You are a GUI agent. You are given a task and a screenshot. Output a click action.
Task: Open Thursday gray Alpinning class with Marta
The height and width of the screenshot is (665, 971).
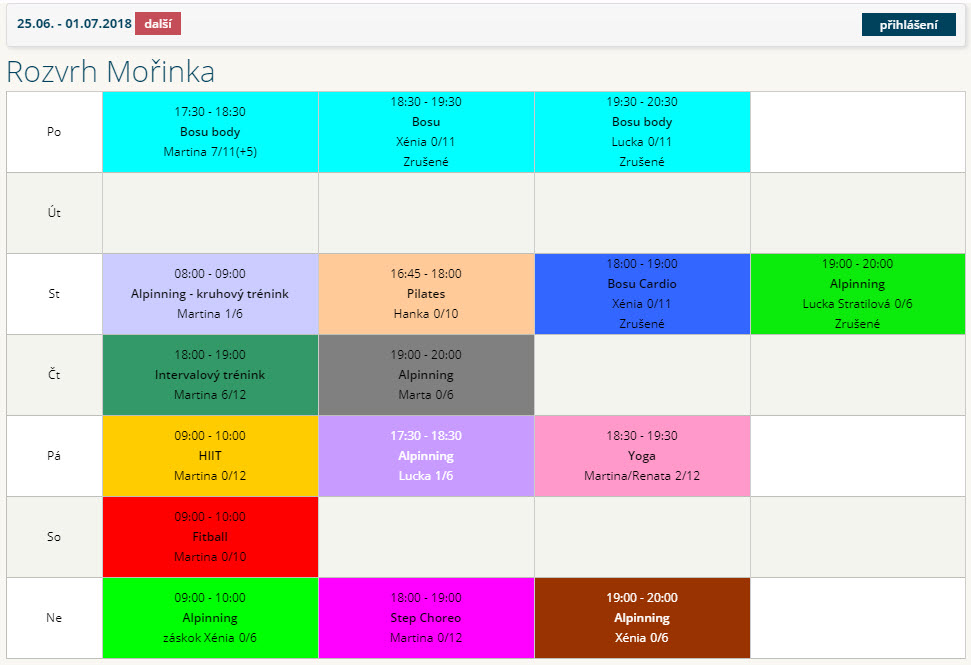[x=426, y=375]
